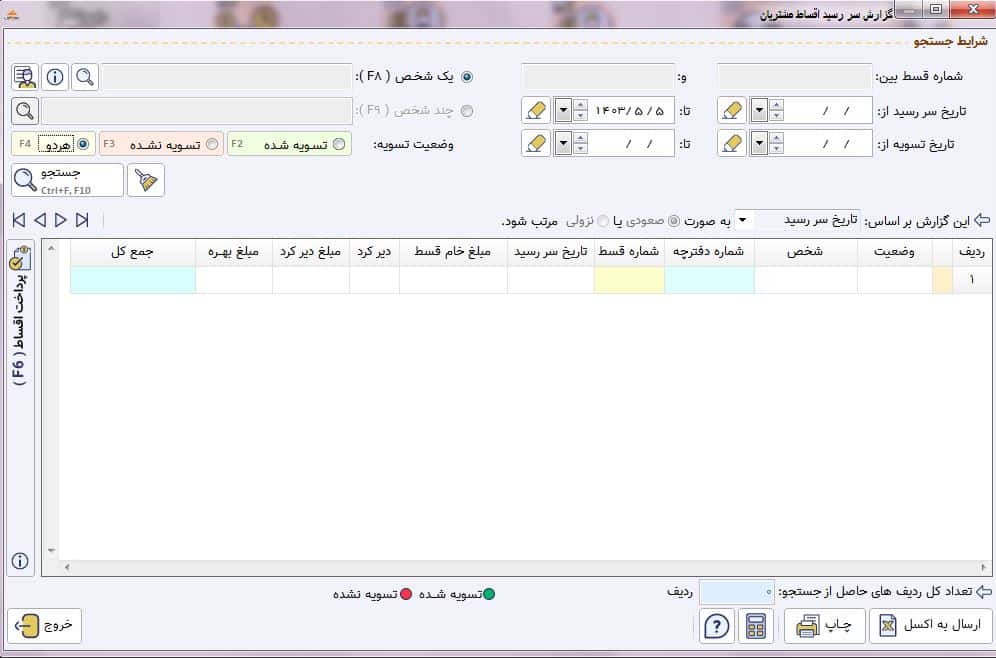The image size is (996, 658).
Task: Click the شماره دفترچه column header
Action: point(709,252)
